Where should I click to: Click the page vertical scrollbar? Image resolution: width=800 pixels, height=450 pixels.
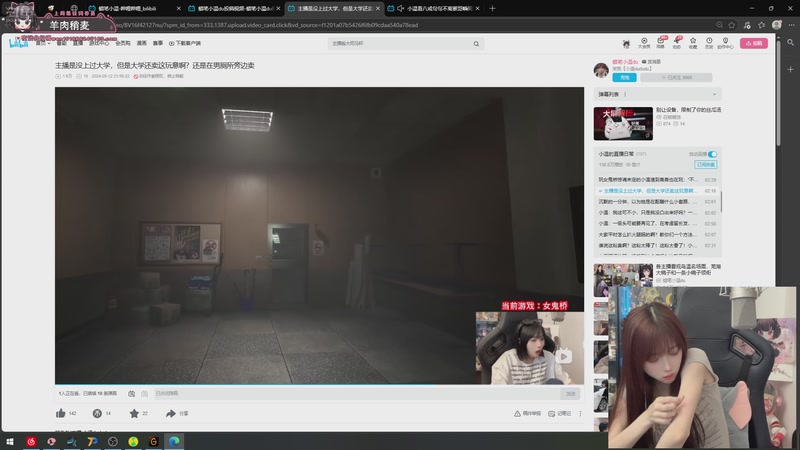tap(778, 92)
